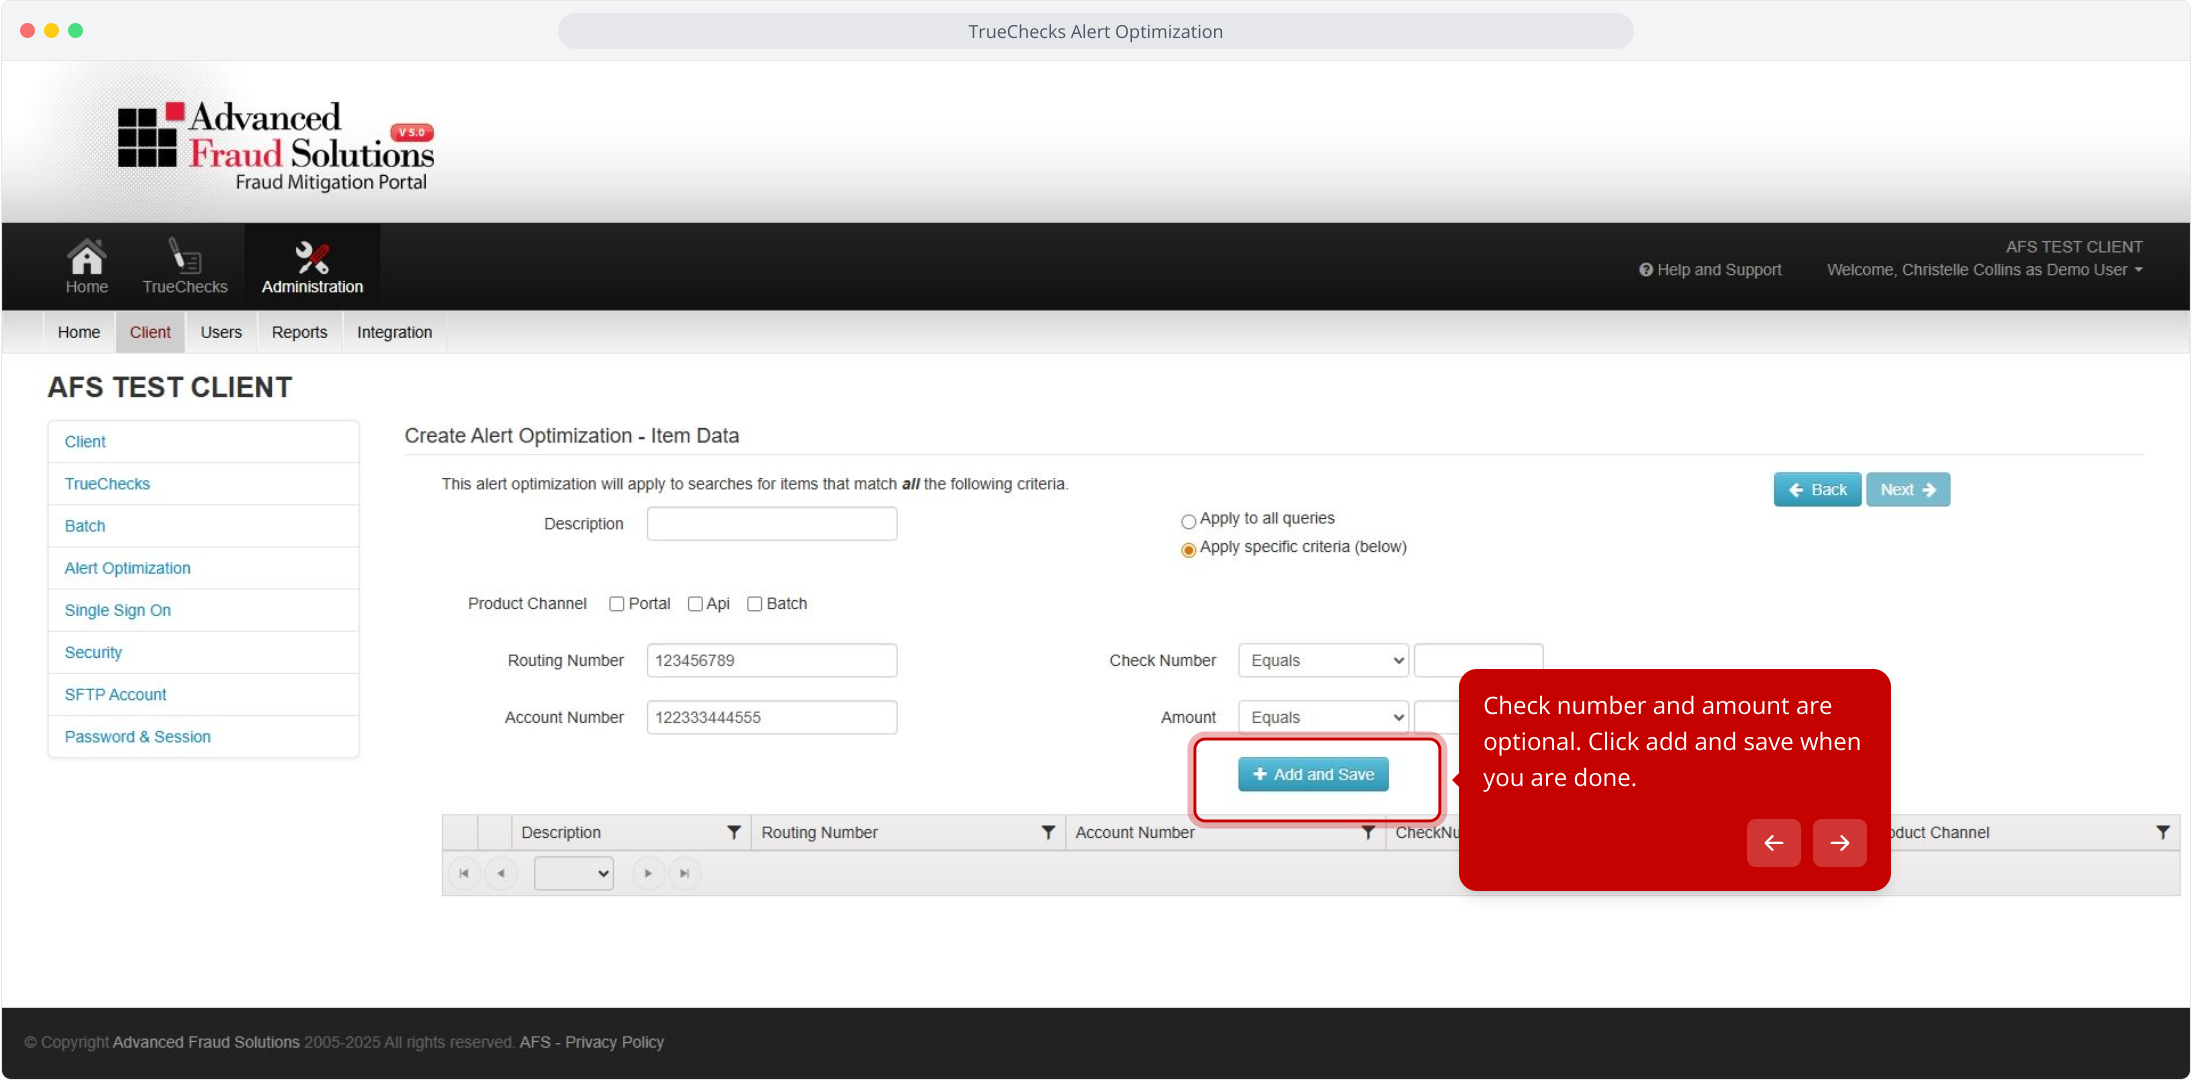Image resolution: width=2192 pixels, height=1080 pixels.
Task: Go to first page of grid
Action: [463, 873]
